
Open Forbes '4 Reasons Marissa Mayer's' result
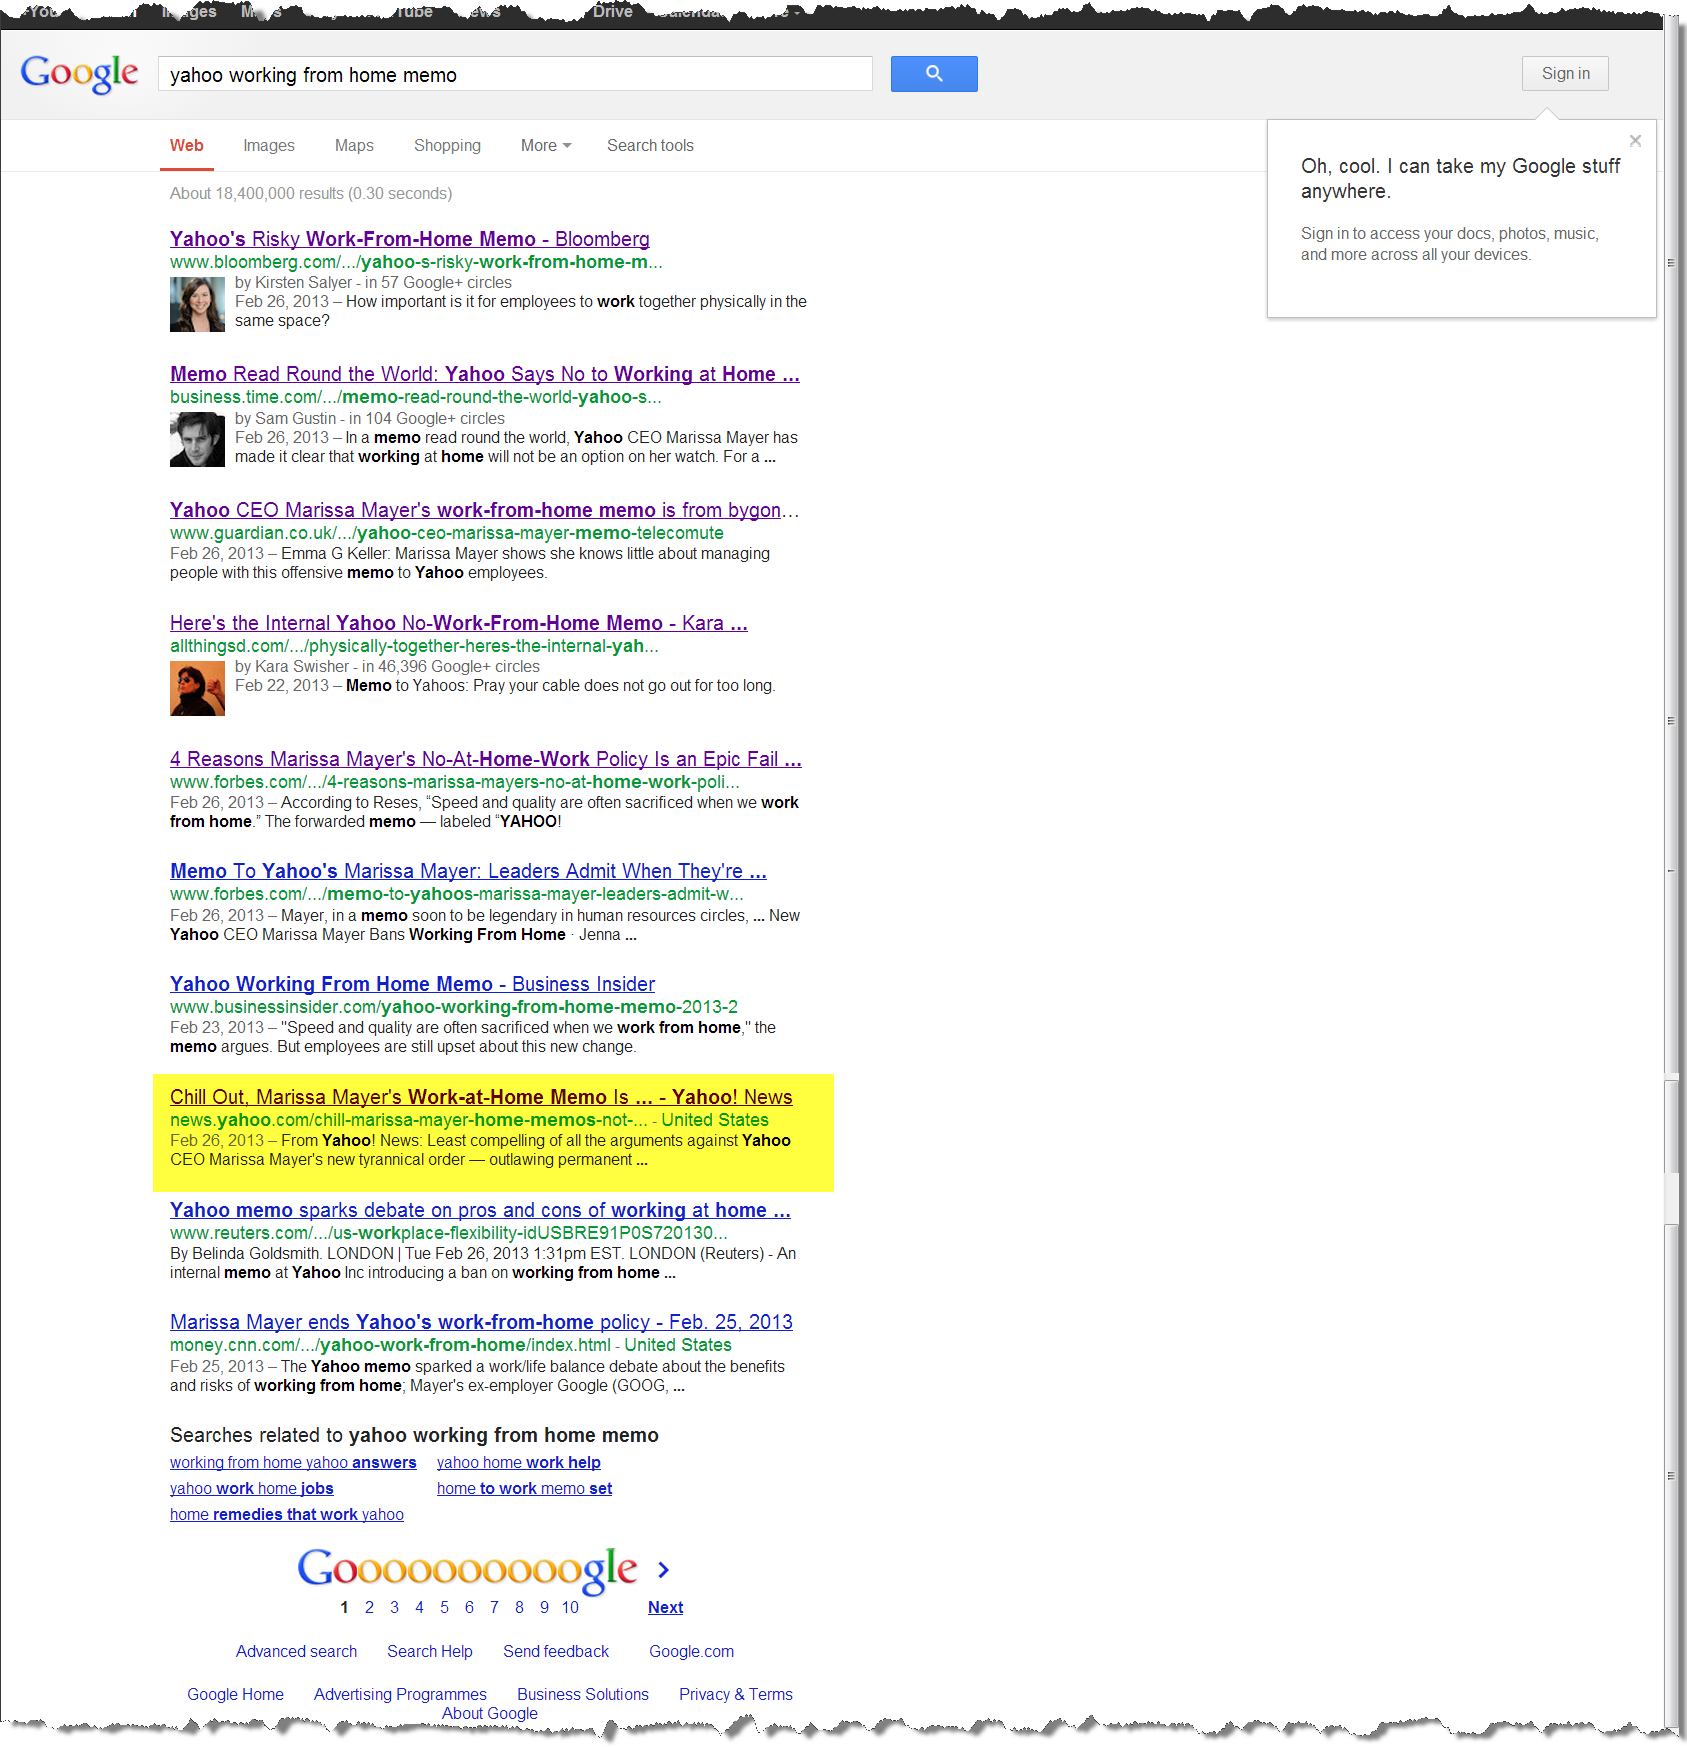486,759
